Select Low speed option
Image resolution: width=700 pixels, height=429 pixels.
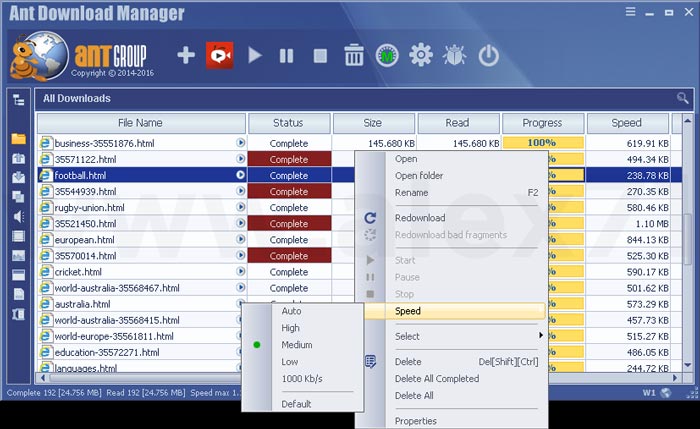(x=289, y=362)
